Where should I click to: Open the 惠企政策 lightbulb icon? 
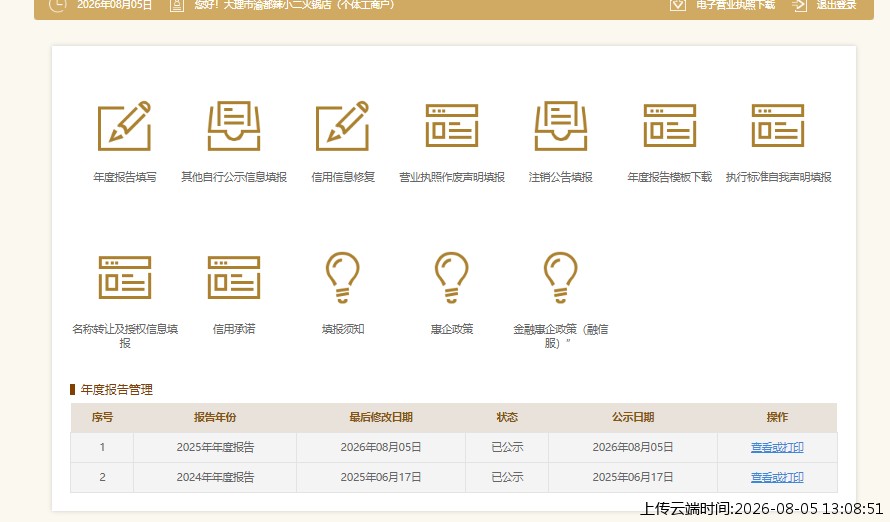[x=452, y=277]
